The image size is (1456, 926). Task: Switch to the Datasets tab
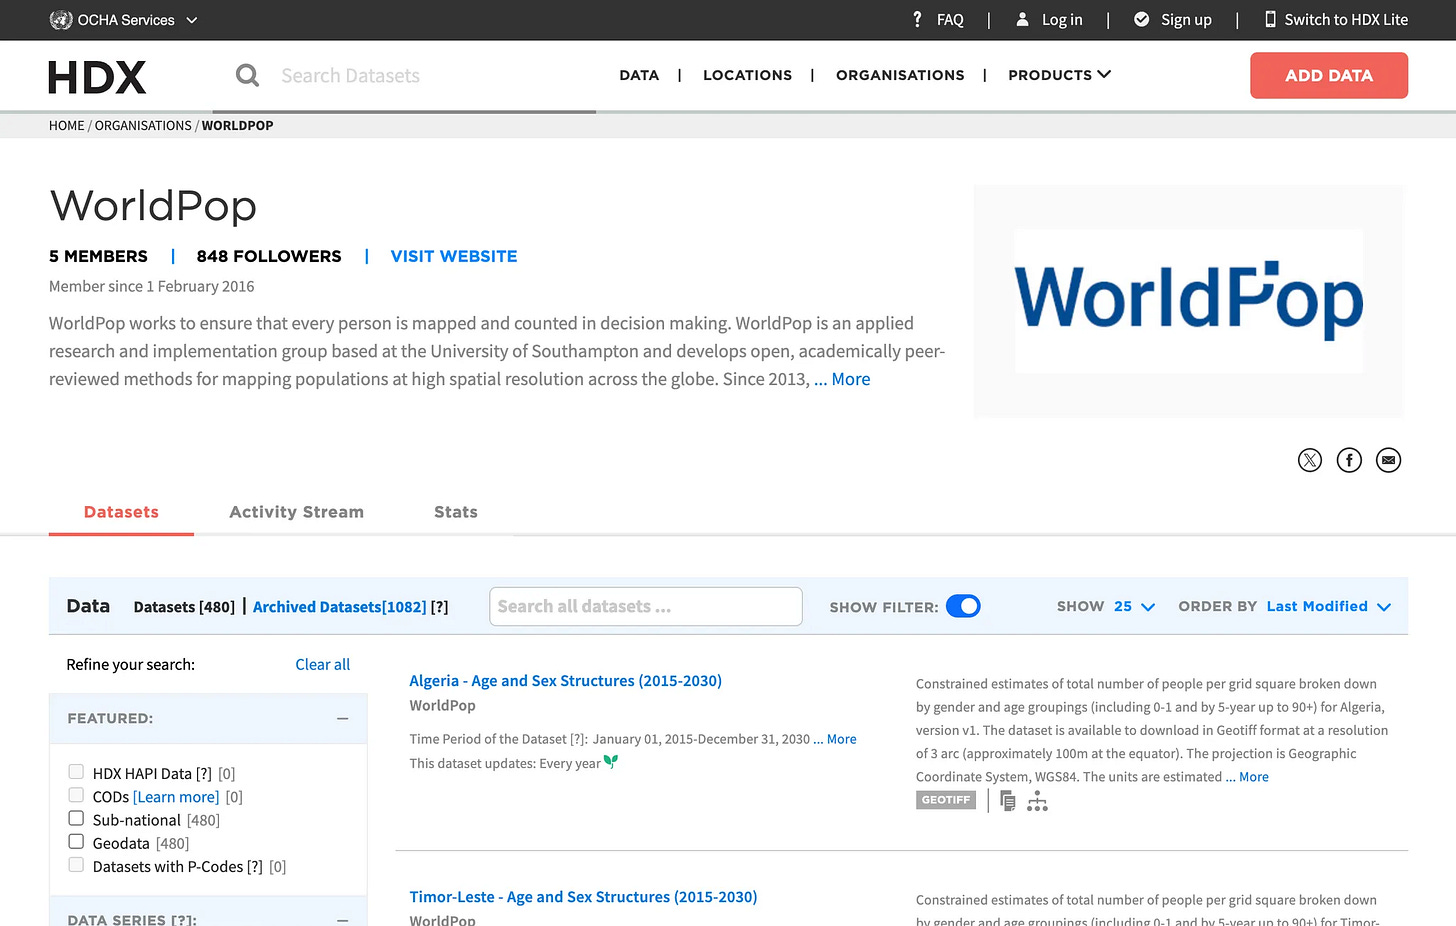[121, 512]
